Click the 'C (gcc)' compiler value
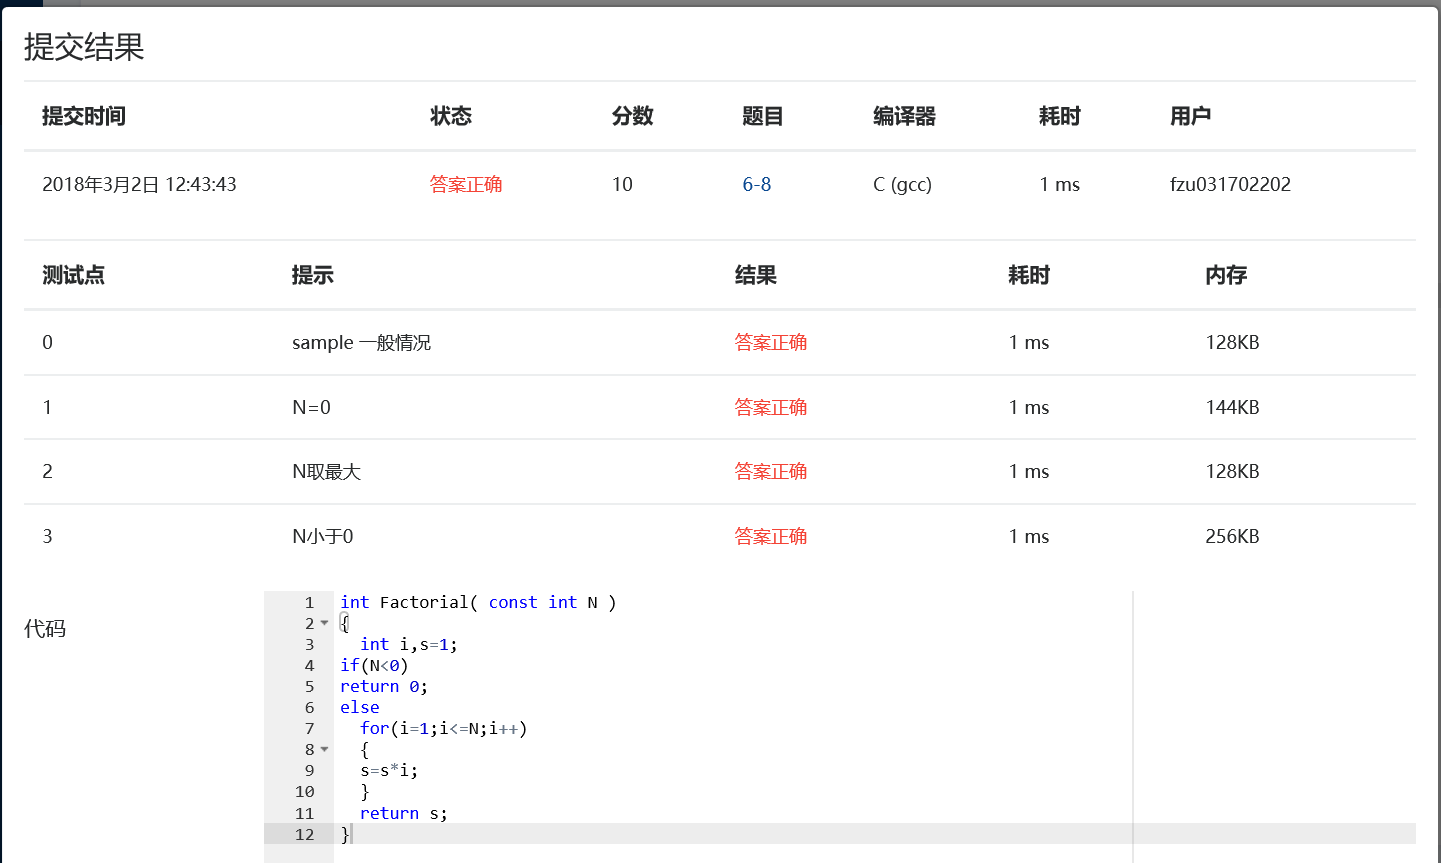1441x863 pixels. [x=902, y=185]
